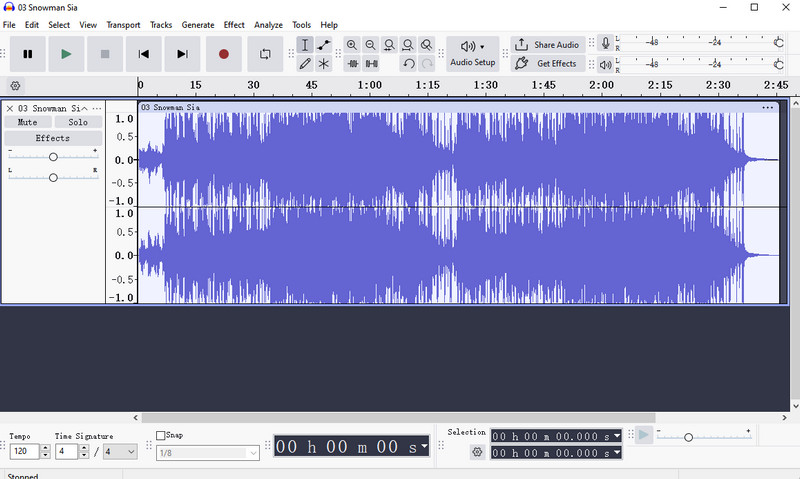Click the time signature numerator field
The width and height of the screenshot is (800, 479).
(66, 451)
